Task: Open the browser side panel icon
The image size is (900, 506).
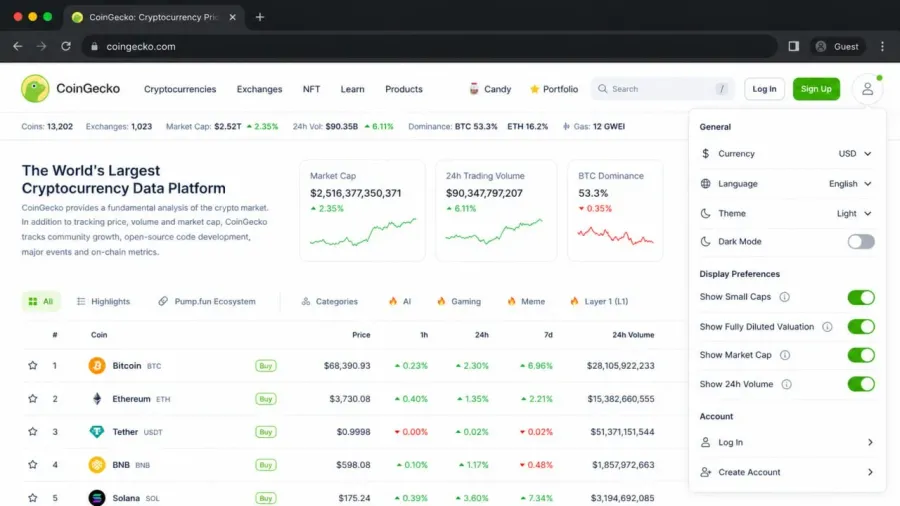Action: [793, 46]
